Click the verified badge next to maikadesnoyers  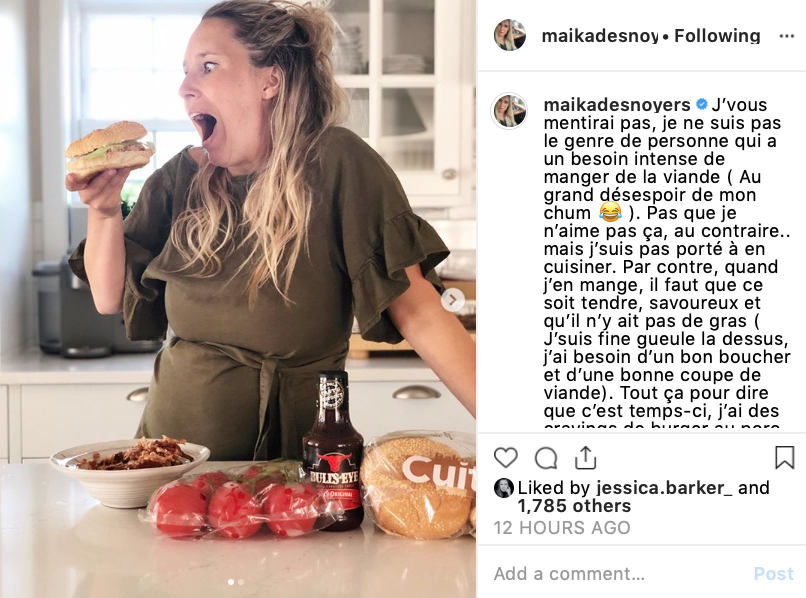(702, 104)
